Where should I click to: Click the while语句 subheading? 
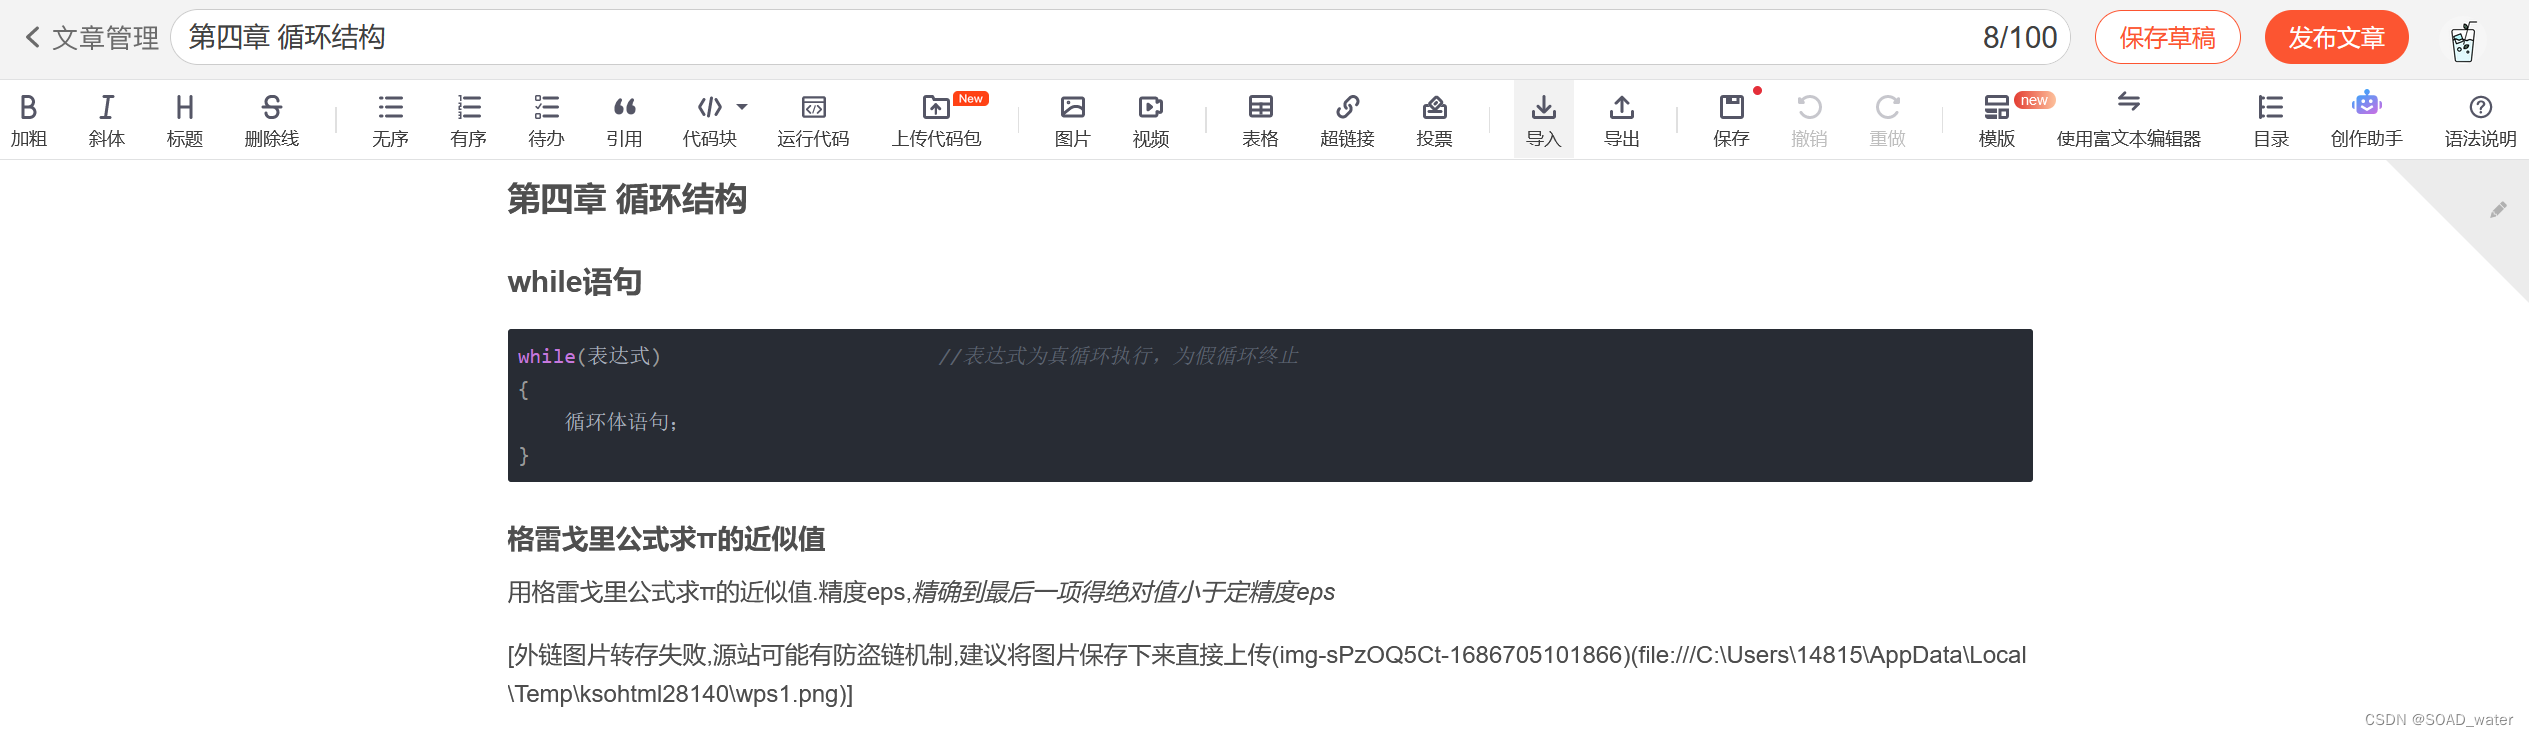click(575, 282)
